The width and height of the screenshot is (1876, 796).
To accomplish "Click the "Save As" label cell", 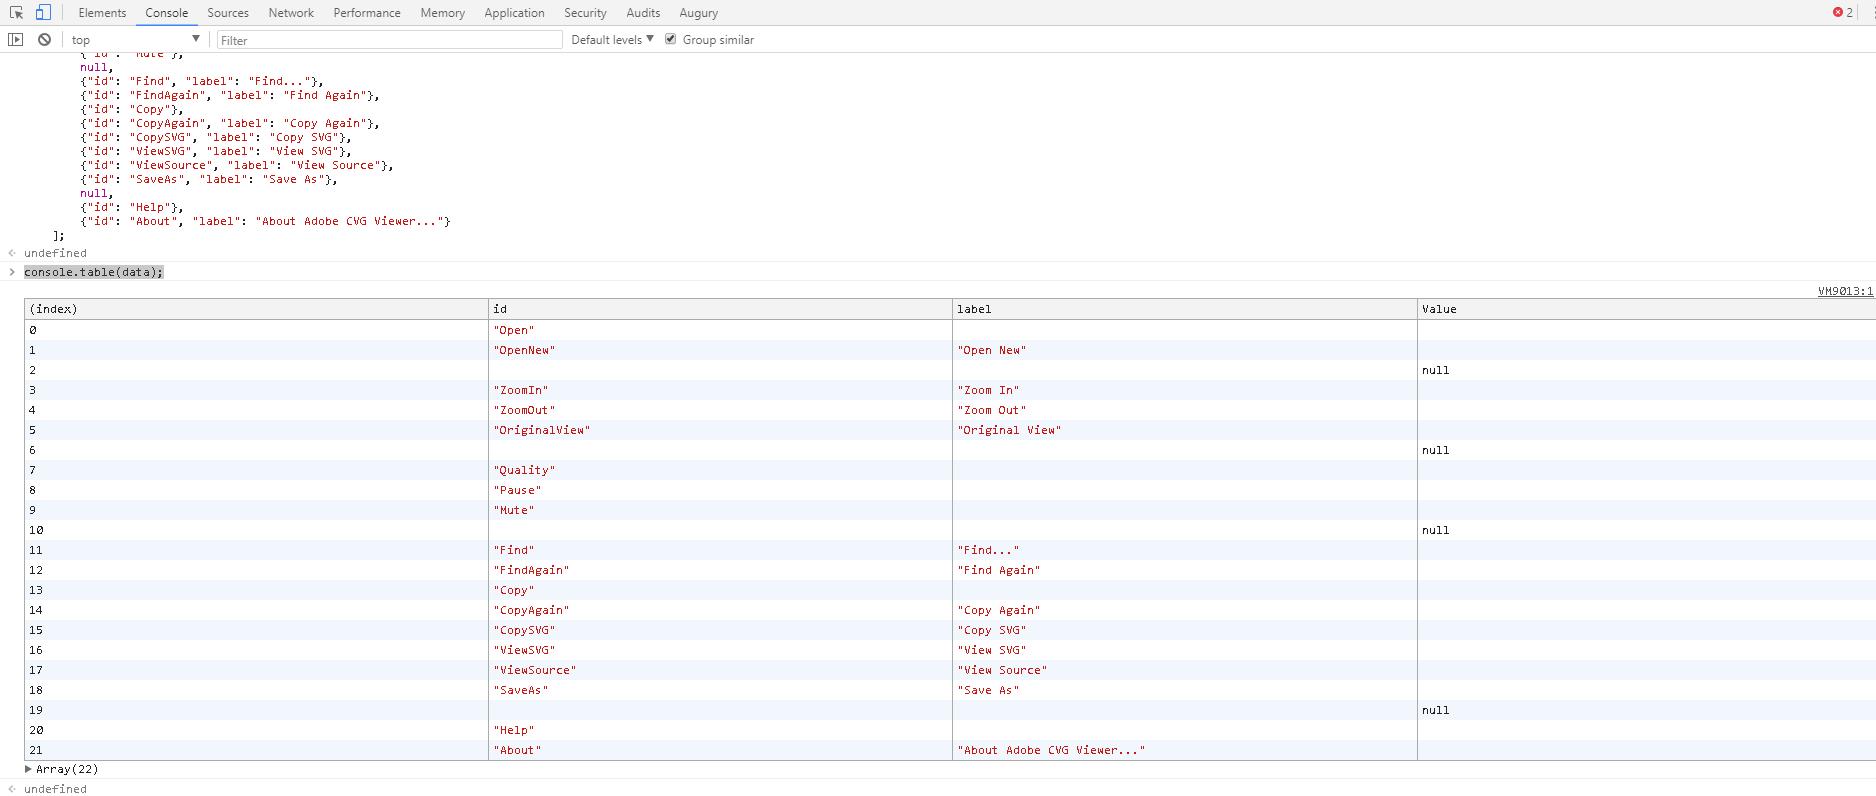I will [1184, 690].
